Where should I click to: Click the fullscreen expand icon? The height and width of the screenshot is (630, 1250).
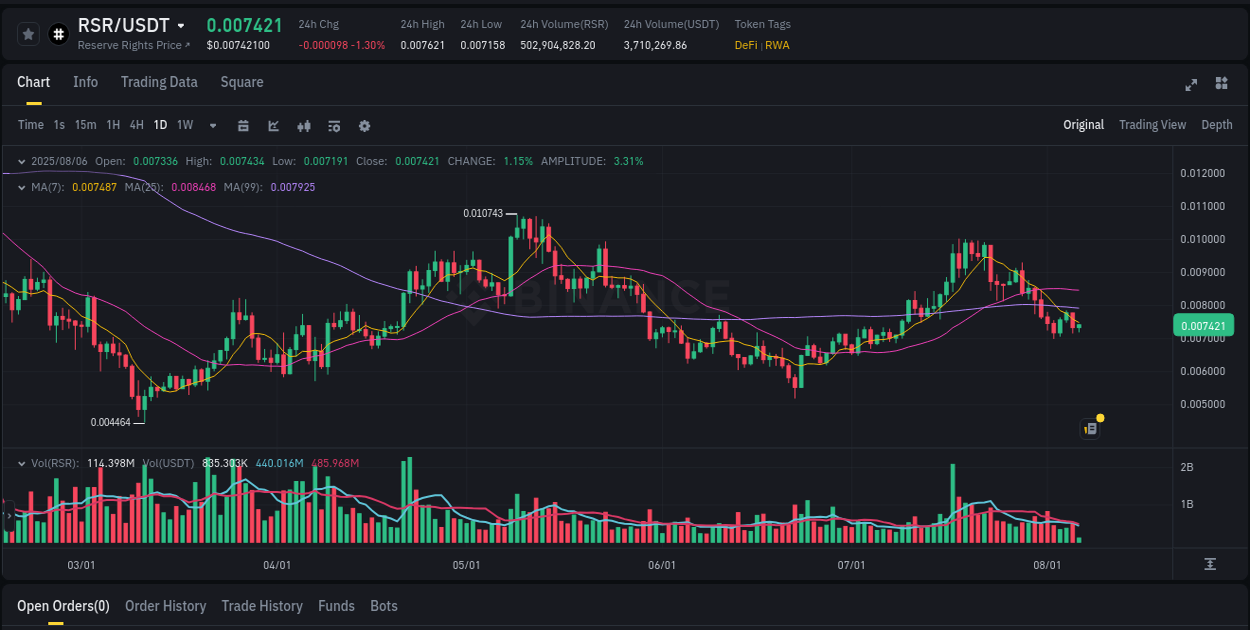tap(1190, 86)
